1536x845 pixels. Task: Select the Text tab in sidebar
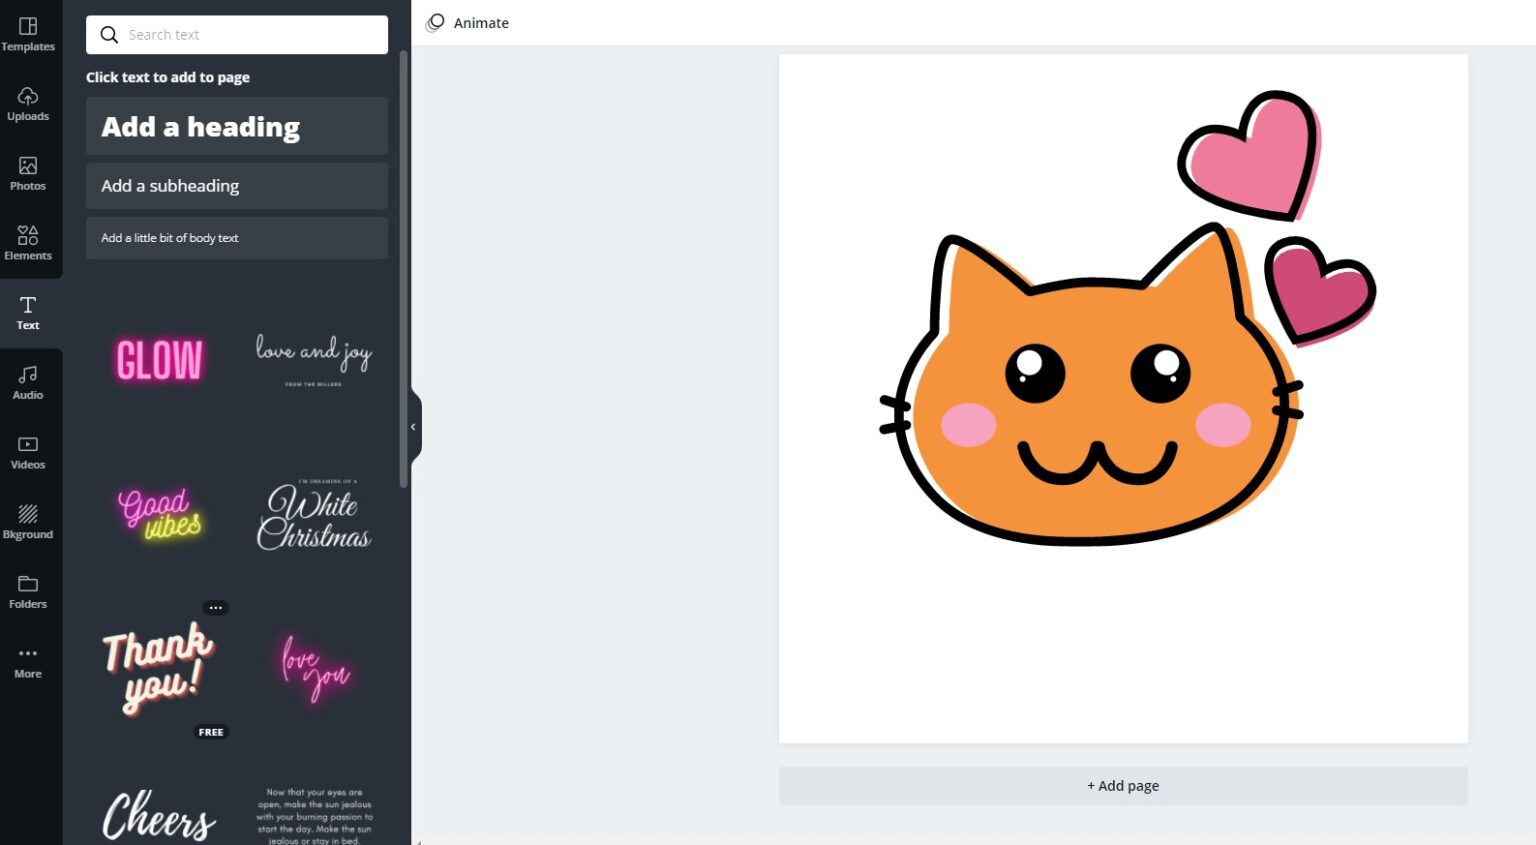(28, 313)
